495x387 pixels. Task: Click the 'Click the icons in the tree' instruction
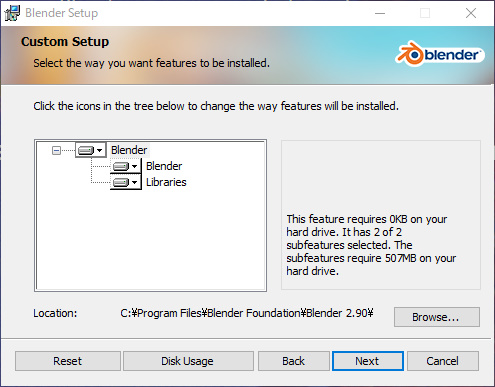click(216, 106)
